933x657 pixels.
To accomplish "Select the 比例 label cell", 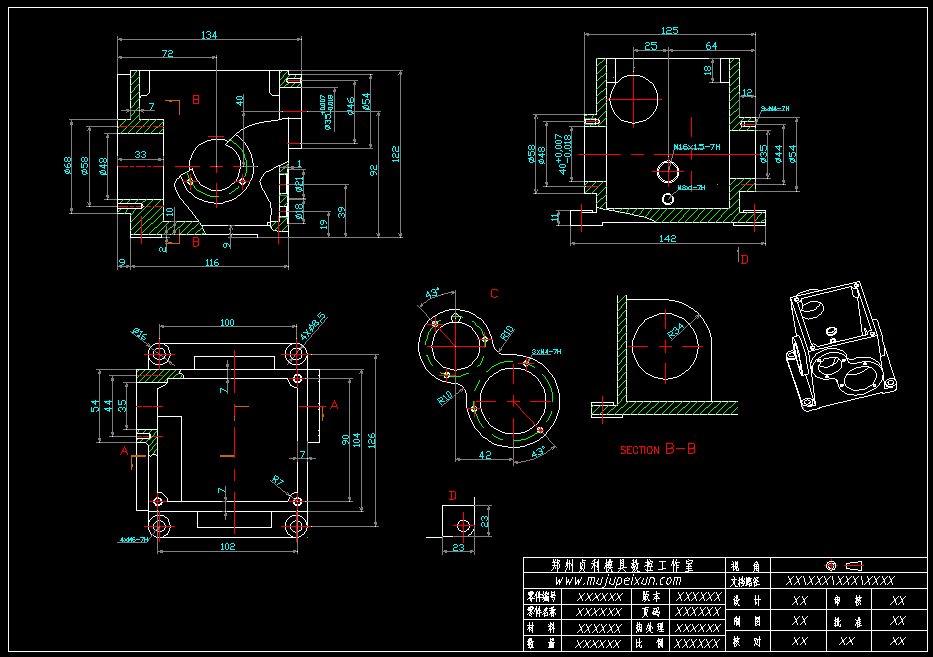I will coord(650,643).
